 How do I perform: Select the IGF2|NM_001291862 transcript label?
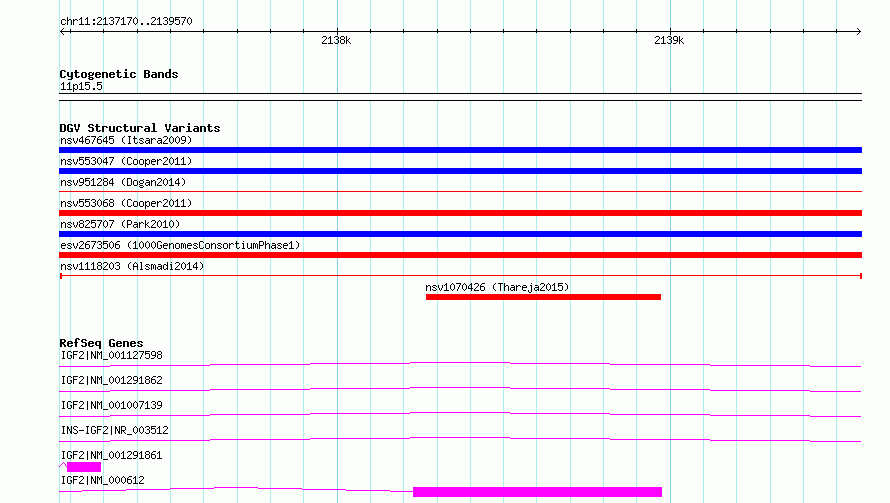pos(111,380)
